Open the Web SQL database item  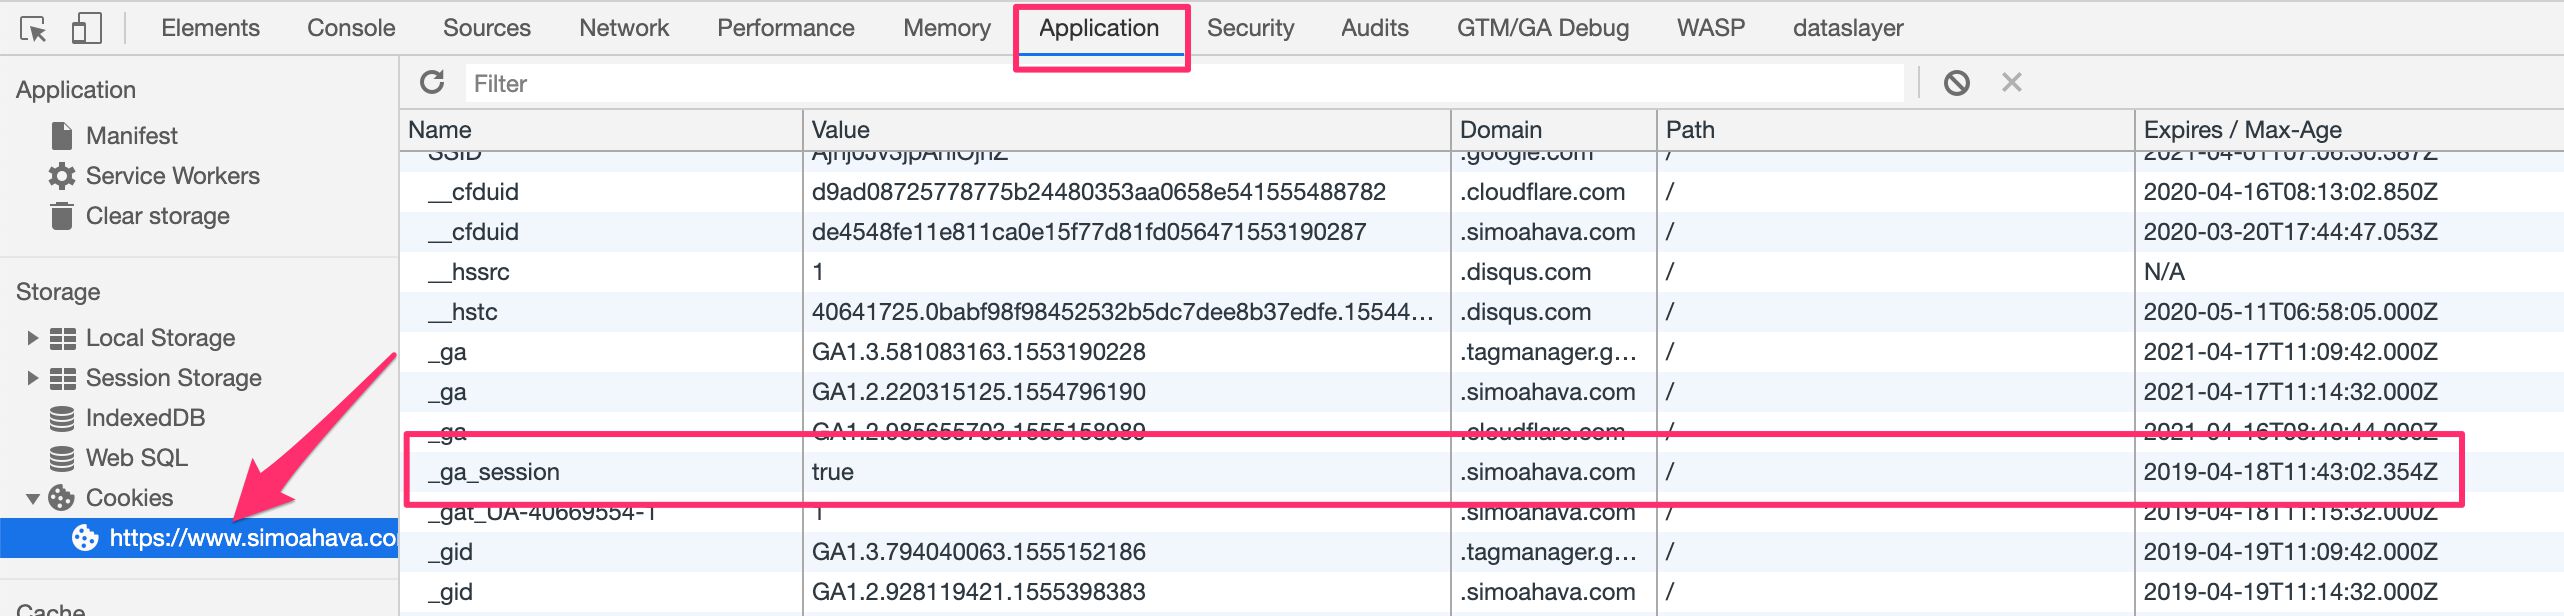[x=136, y=458]
